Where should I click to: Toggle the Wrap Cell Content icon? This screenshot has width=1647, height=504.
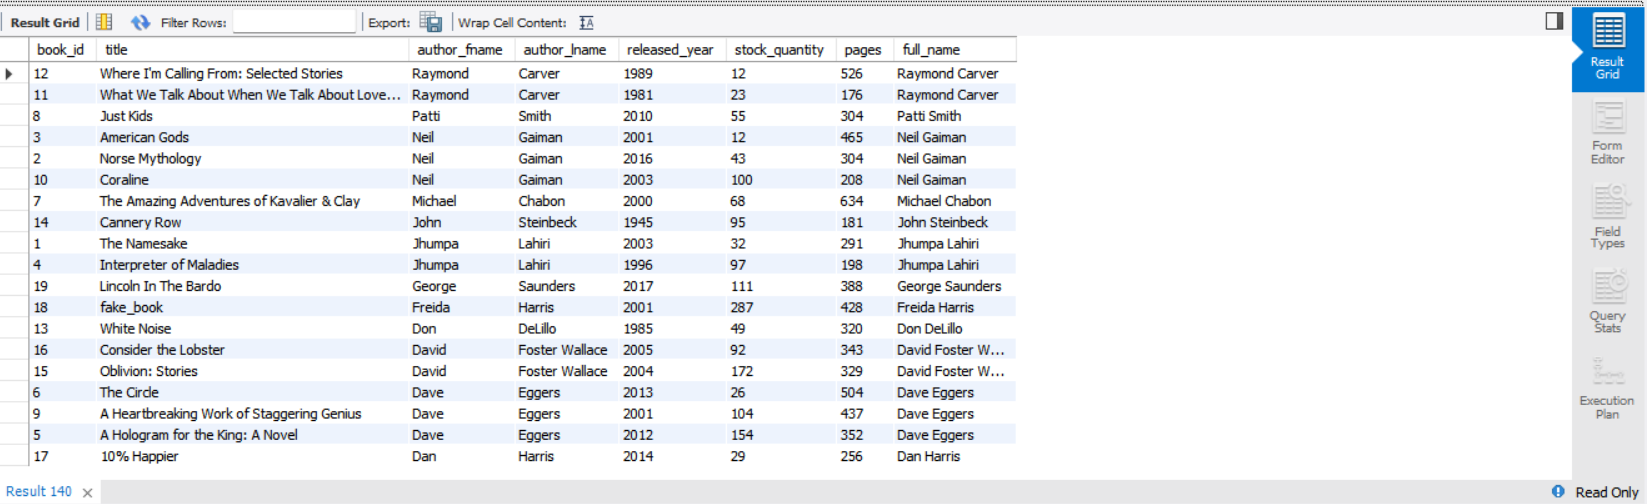tap(587, 22)
